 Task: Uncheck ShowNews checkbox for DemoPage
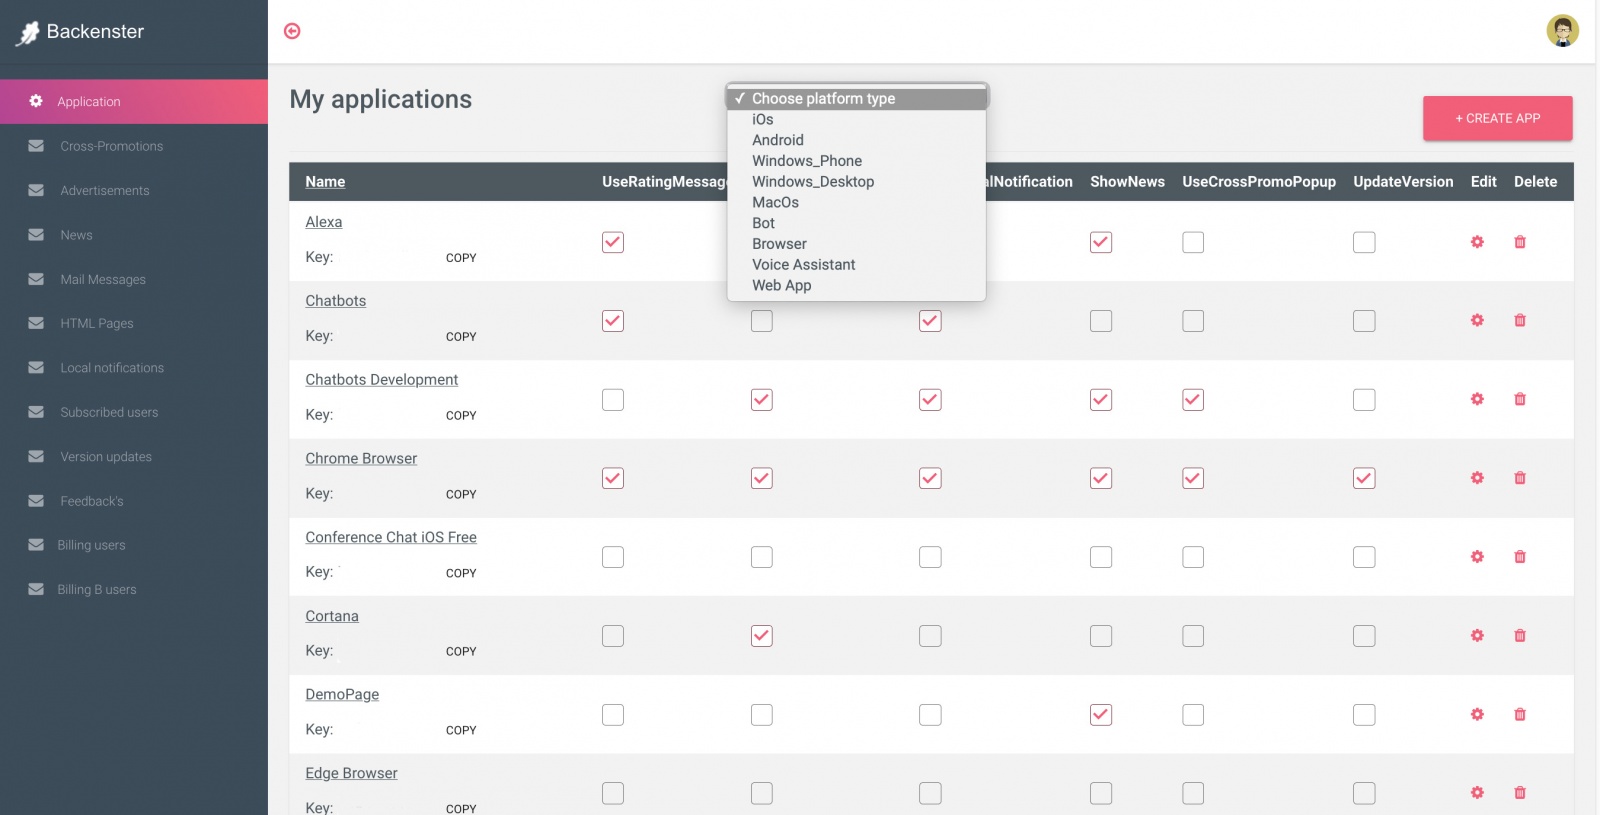point(1101,714)
